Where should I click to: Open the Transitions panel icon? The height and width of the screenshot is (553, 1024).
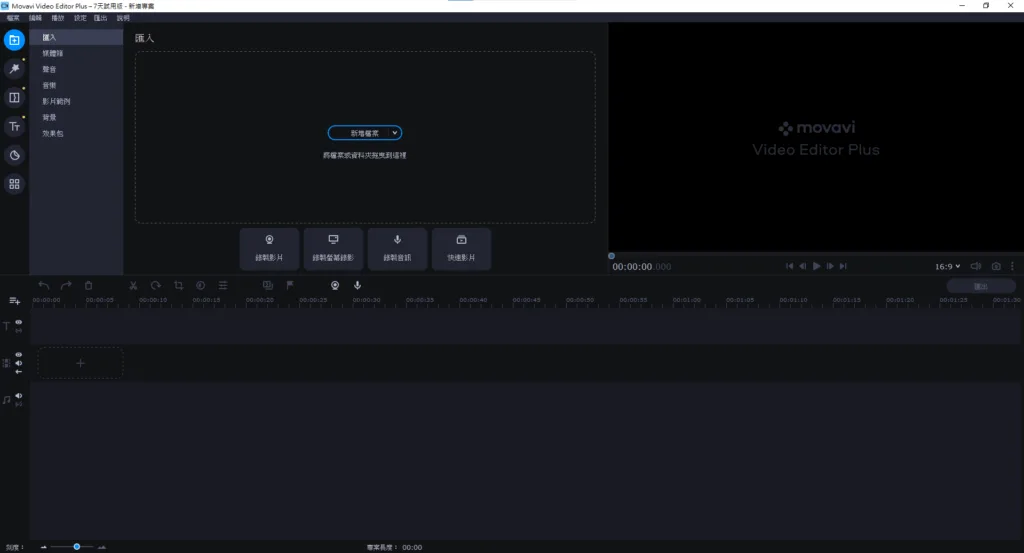14,97
